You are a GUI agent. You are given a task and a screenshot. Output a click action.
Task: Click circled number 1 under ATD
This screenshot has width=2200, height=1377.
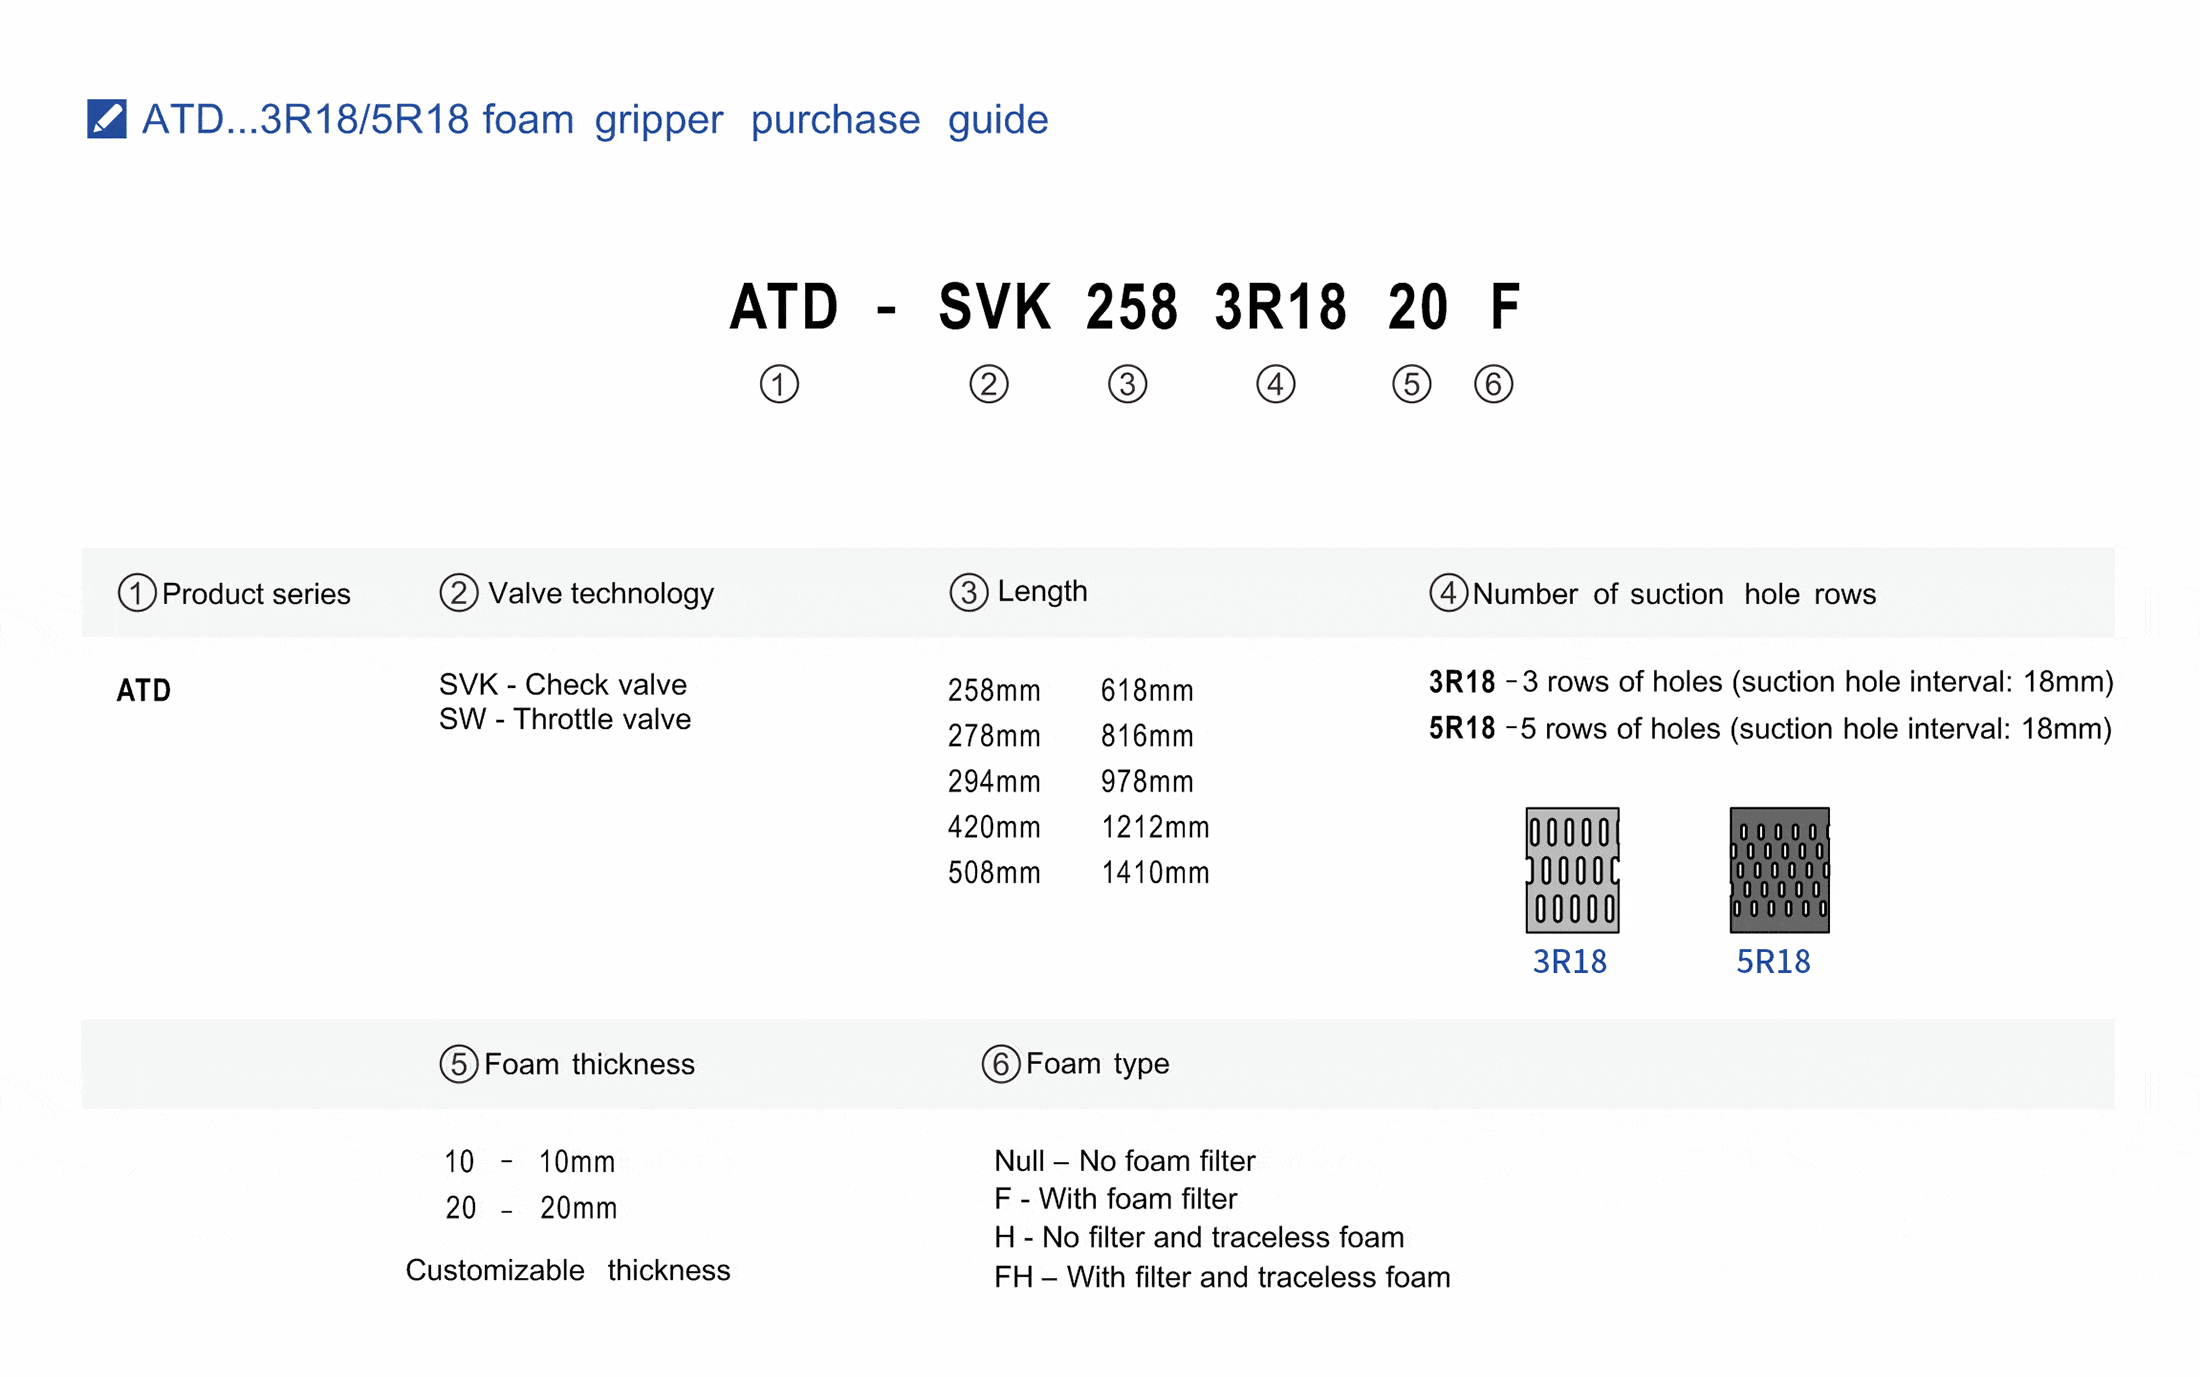coord(779,384)
